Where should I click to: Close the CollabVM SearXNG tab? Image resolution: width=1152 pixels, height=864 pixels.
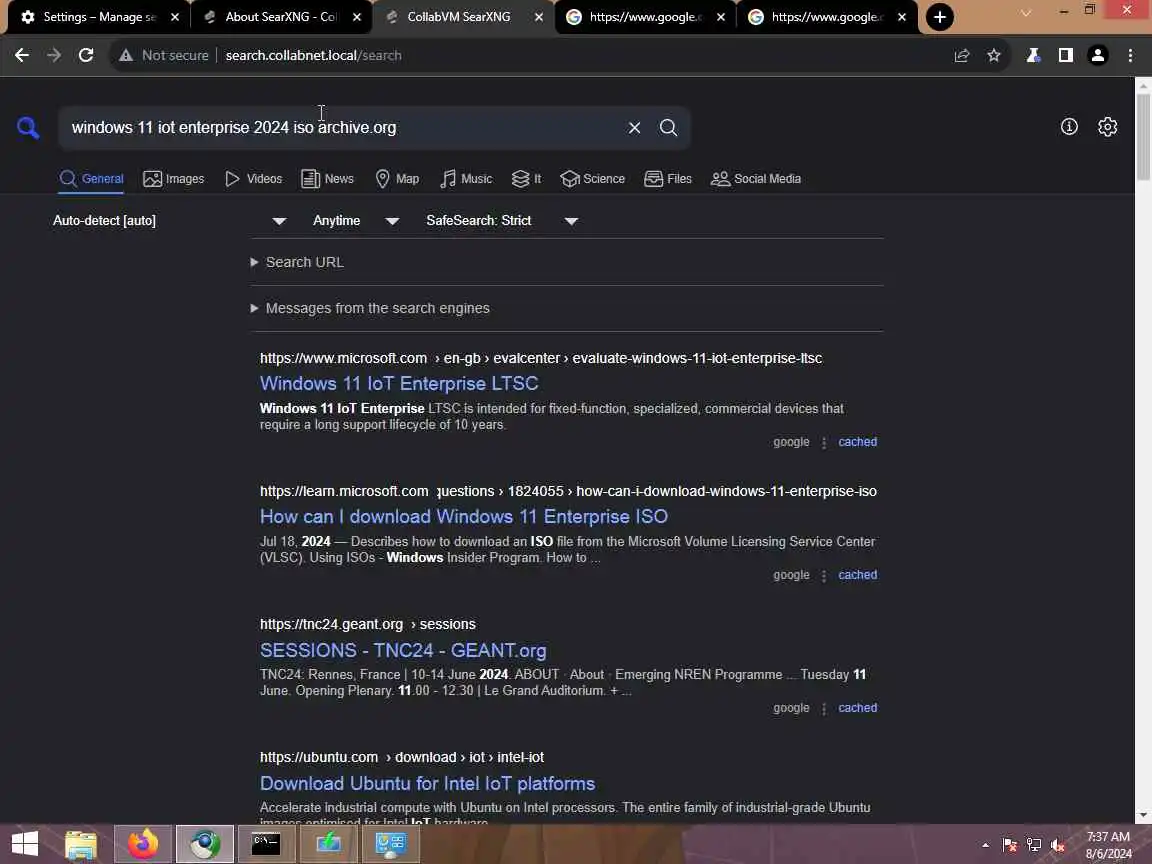[x=539, y=17]
